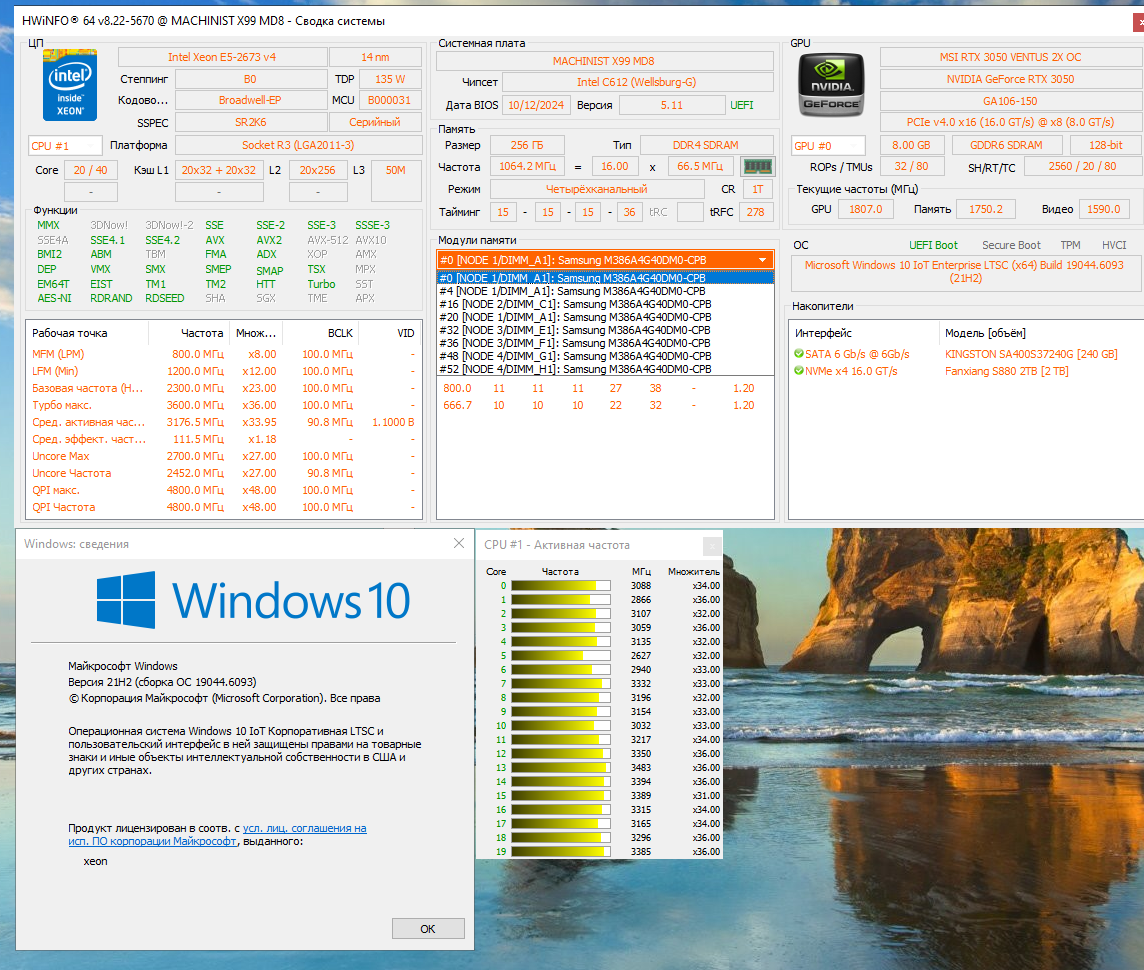Click the Intel C612 (Wellsburg-G) chipset field
The width and height of the screenshot is (1144, 970).
pos(637,82)
